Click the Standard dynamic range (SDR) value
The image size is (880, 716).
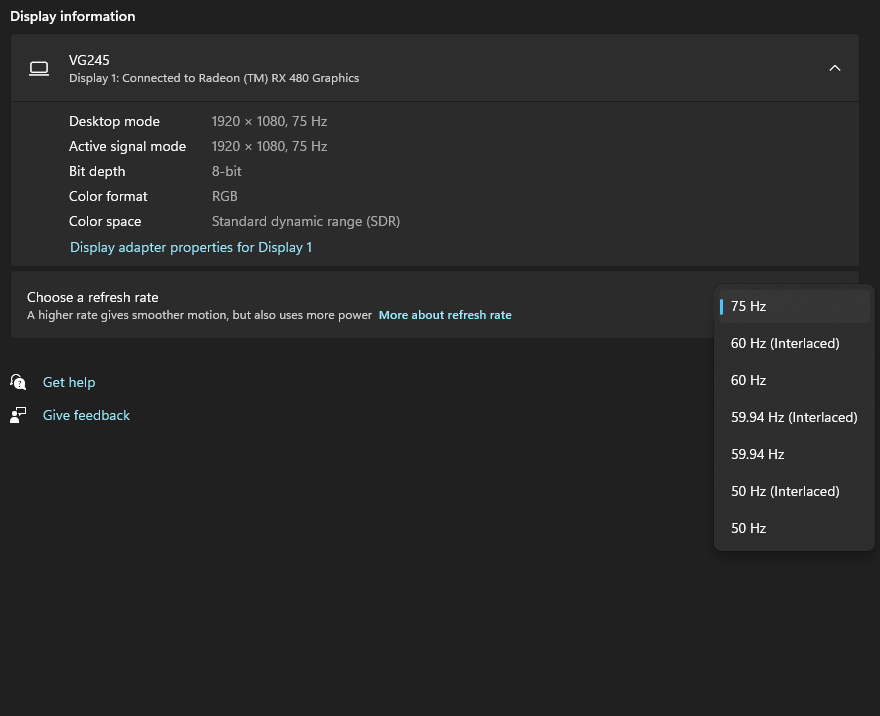coord(305,221)
